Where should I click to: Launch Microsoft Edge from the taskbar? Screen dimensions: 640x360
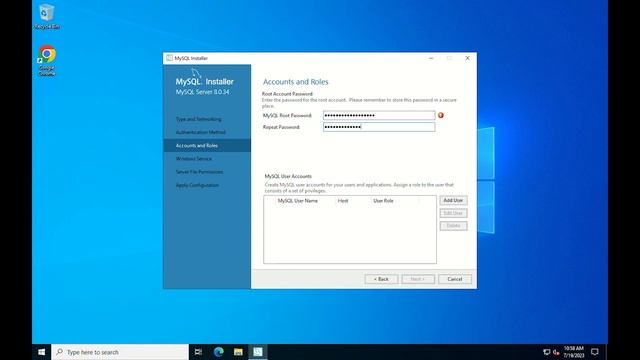(x=218, y=352)
